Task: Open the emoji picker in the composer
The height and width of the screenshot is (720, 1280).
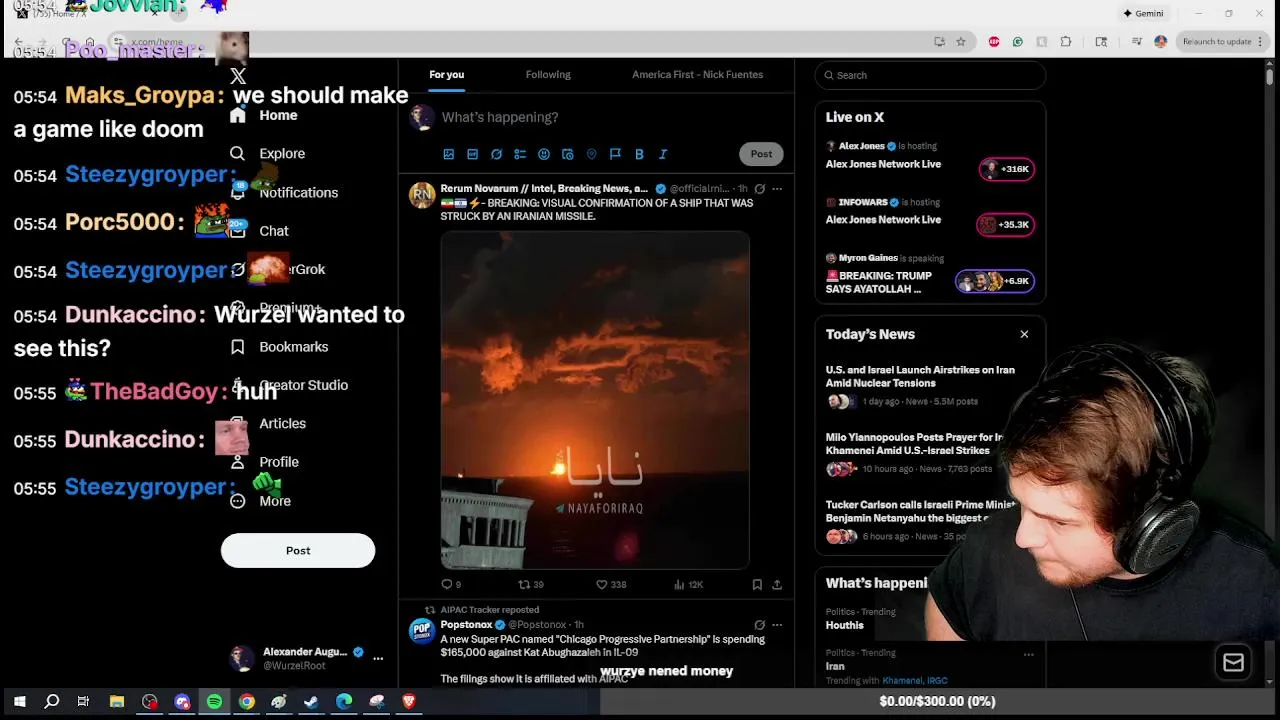Action: 544,154
